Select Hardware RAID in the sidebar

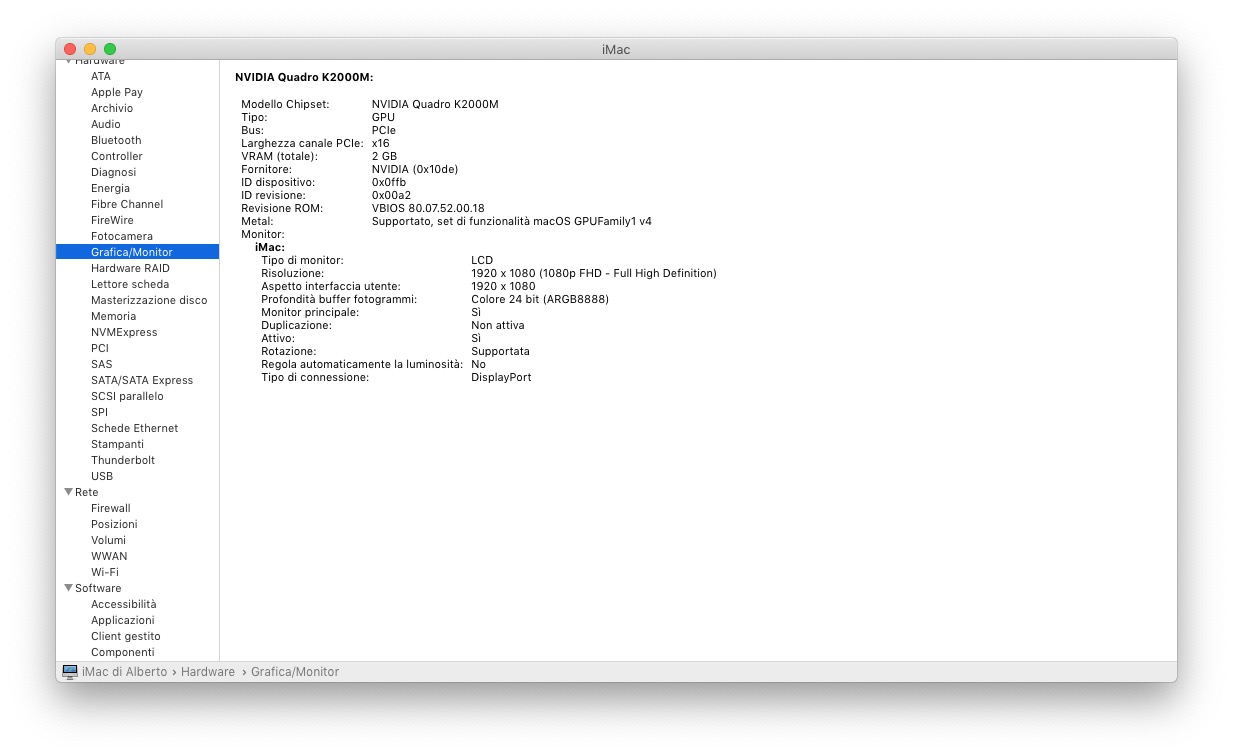click(x=130, y=268)
